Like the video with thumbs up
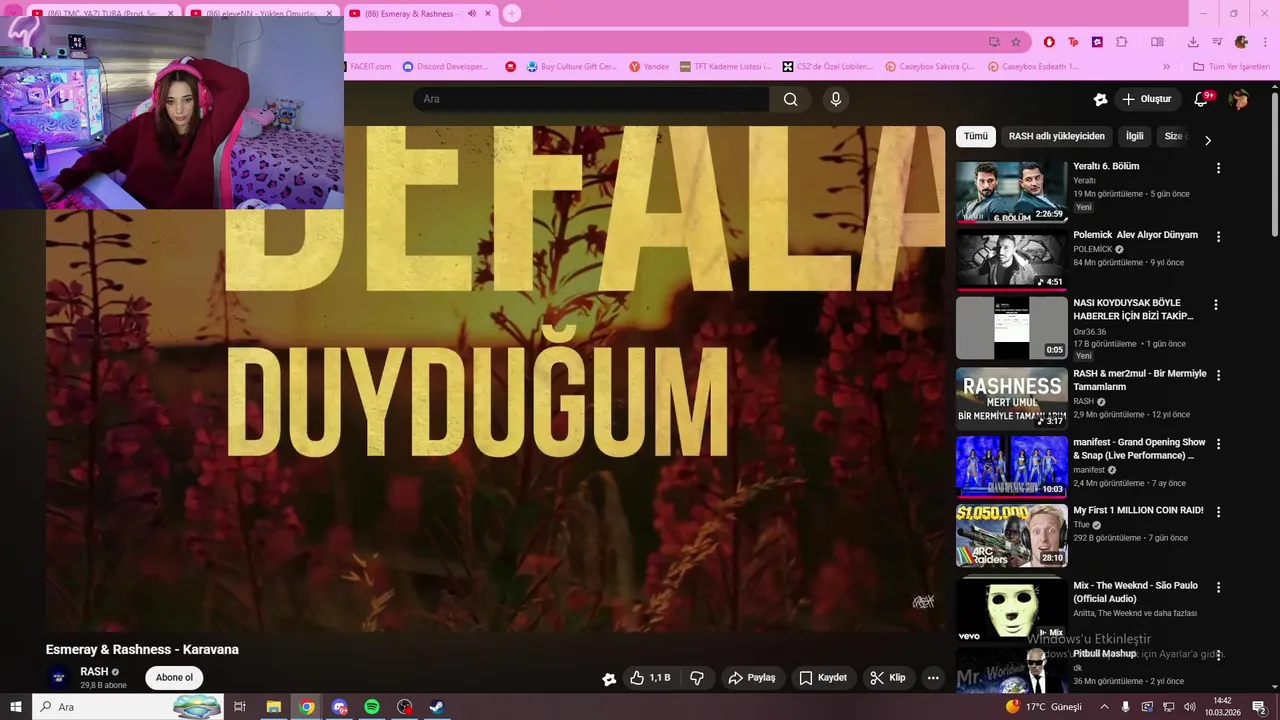 pyautogui.click(x=650, y=678)
